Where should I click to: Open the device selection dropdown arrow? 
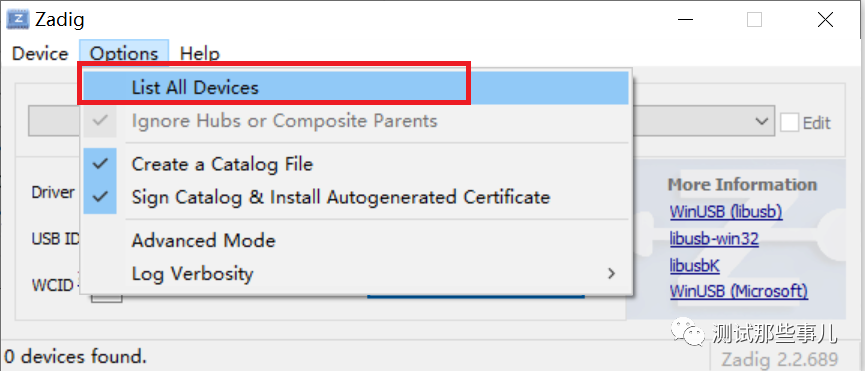[x=761, y=121]
